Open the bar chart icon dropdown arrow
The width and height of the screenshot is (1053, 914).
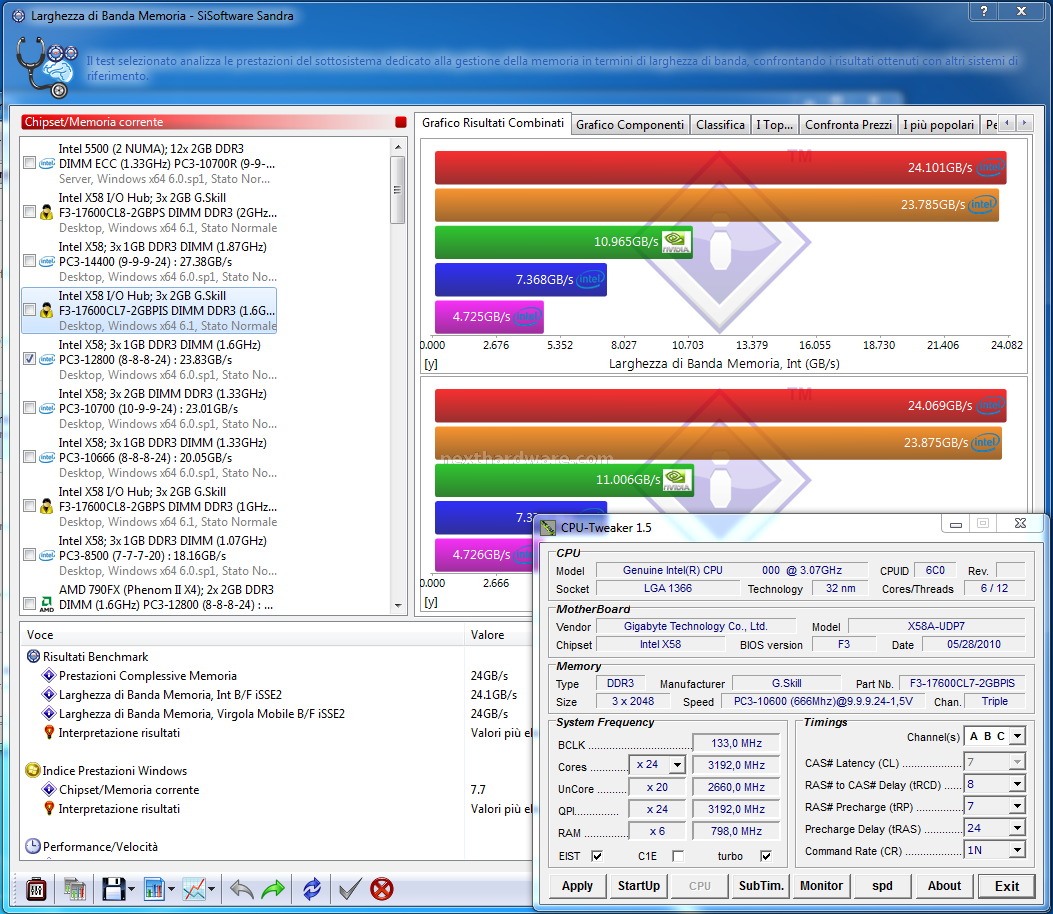pyautogui.click(x=171, y=890)
